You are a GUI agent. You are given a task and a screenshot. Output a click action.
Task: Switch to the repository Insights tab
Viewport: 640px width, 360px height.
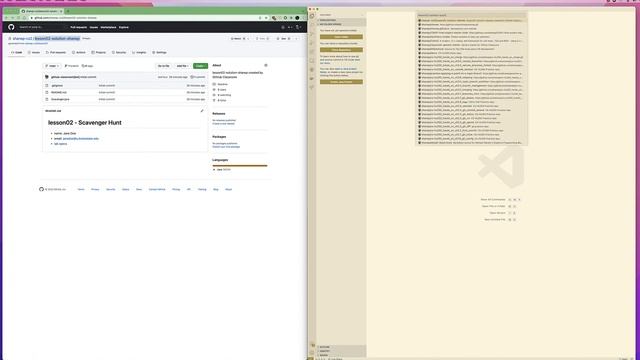tap(139, 53)
